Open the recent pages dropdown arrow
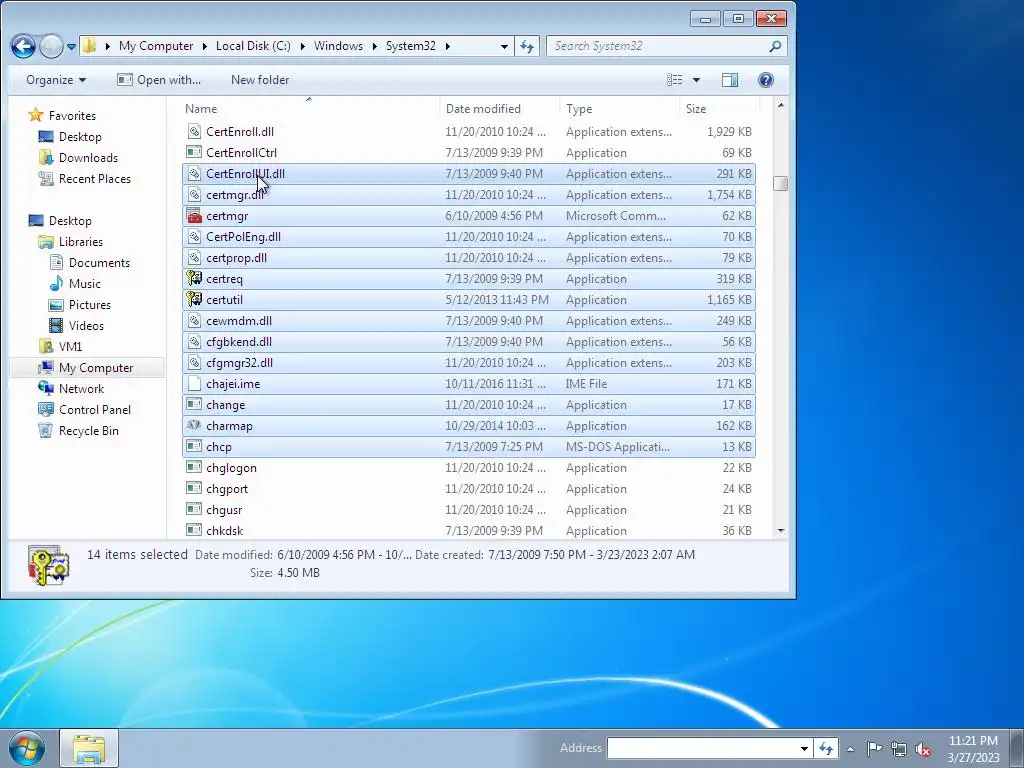Screen dimensions: 1024x768 pos(71,47)
